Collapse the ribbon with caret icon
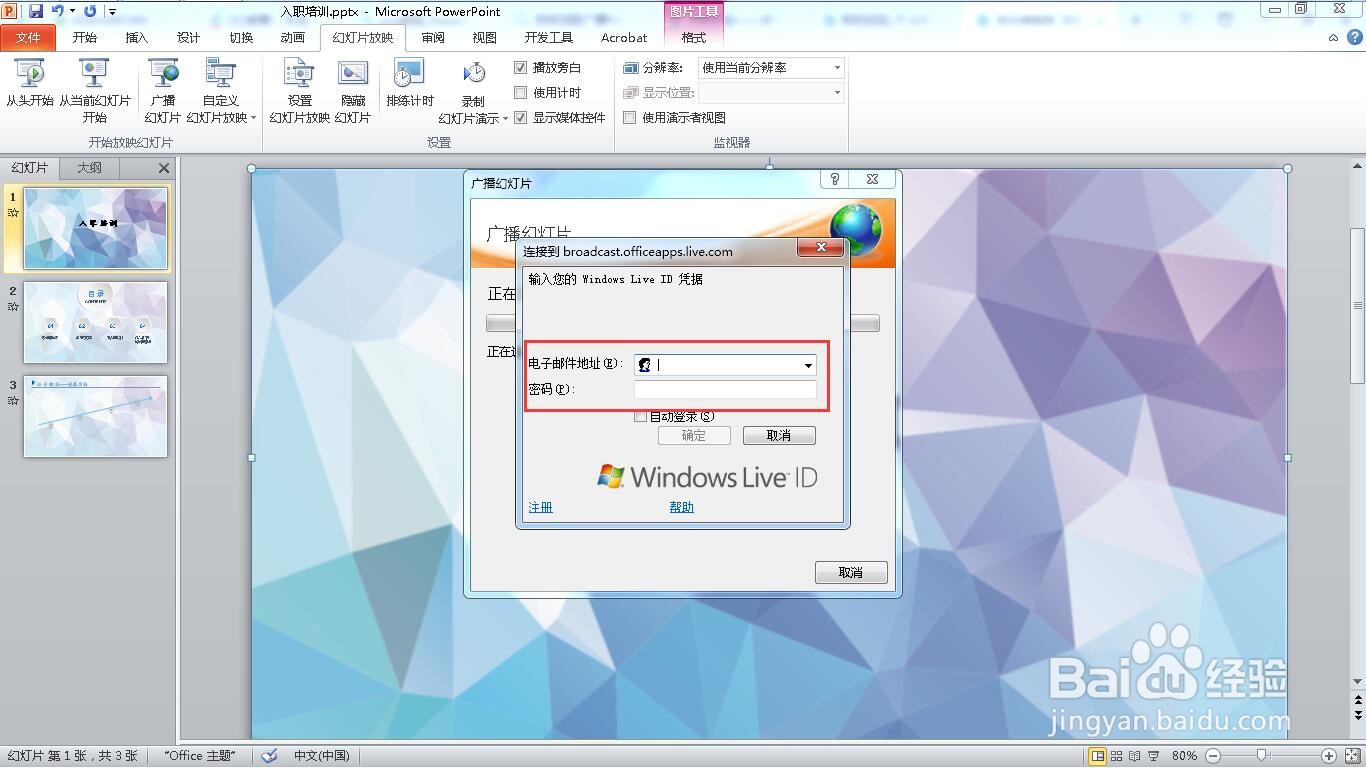The width and height of the screenshot is (1366, 768). click(1333, 38)
